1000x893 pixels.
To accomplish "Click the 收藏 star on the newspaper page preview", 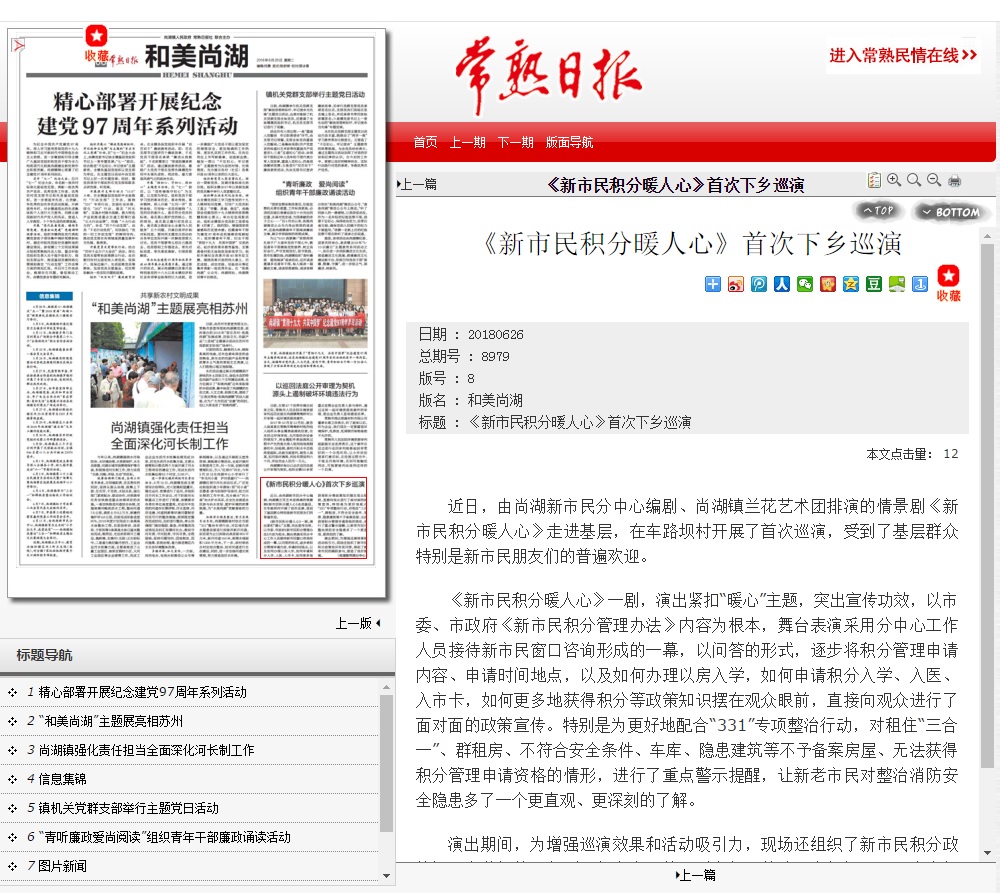I will pos(96,43).
